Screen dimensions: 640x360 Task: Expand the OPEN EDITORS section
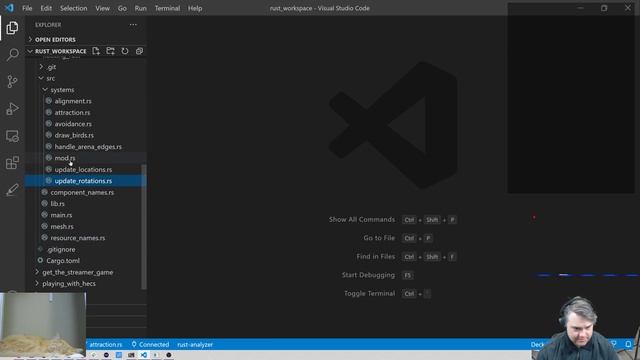[x=55, y=40]
